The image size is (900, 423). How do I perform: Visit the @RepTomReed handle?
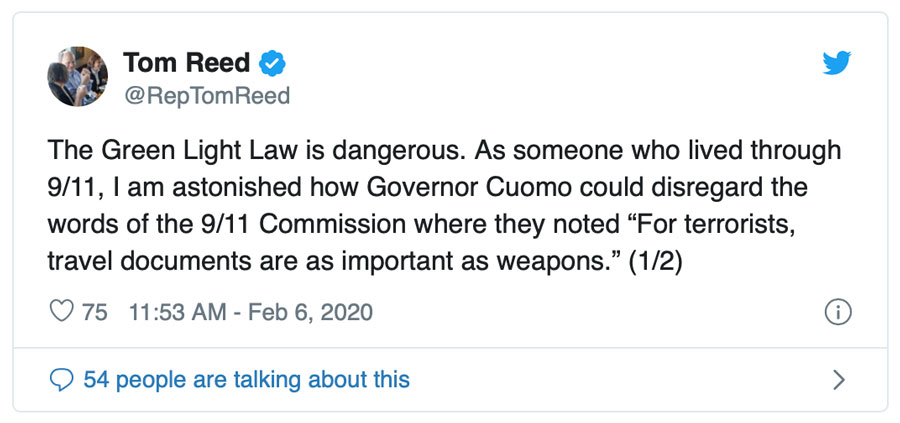(x=206, y=96)
